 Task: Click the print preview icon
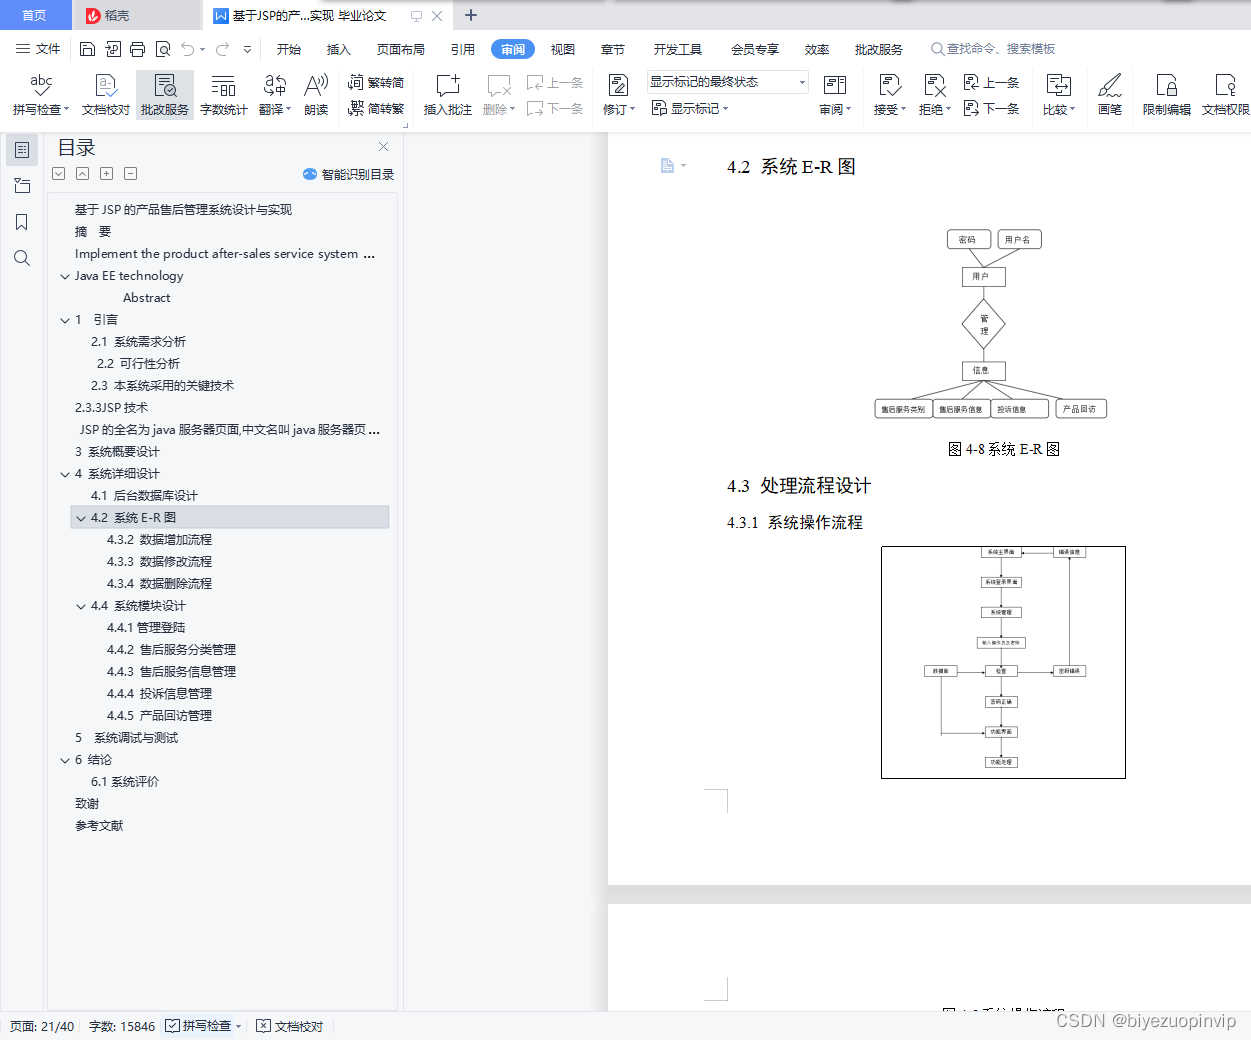pyautogui.click(x=163, y=49)
